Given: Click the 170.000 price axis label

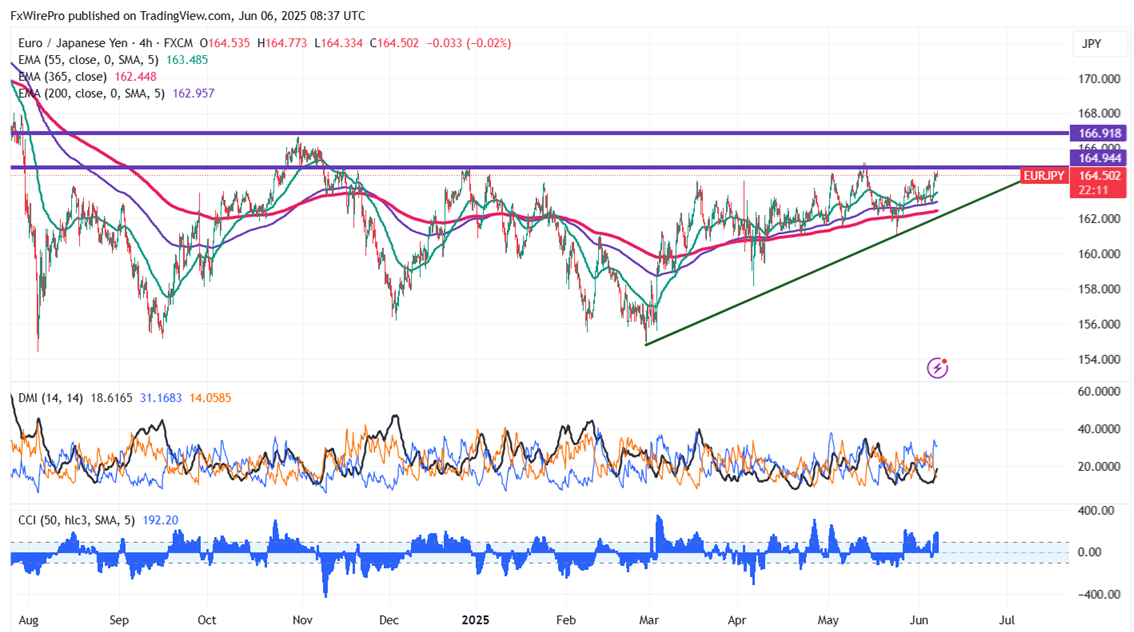Looking at the screenshot, I should pyautogui.click(x=1099, y=79).
